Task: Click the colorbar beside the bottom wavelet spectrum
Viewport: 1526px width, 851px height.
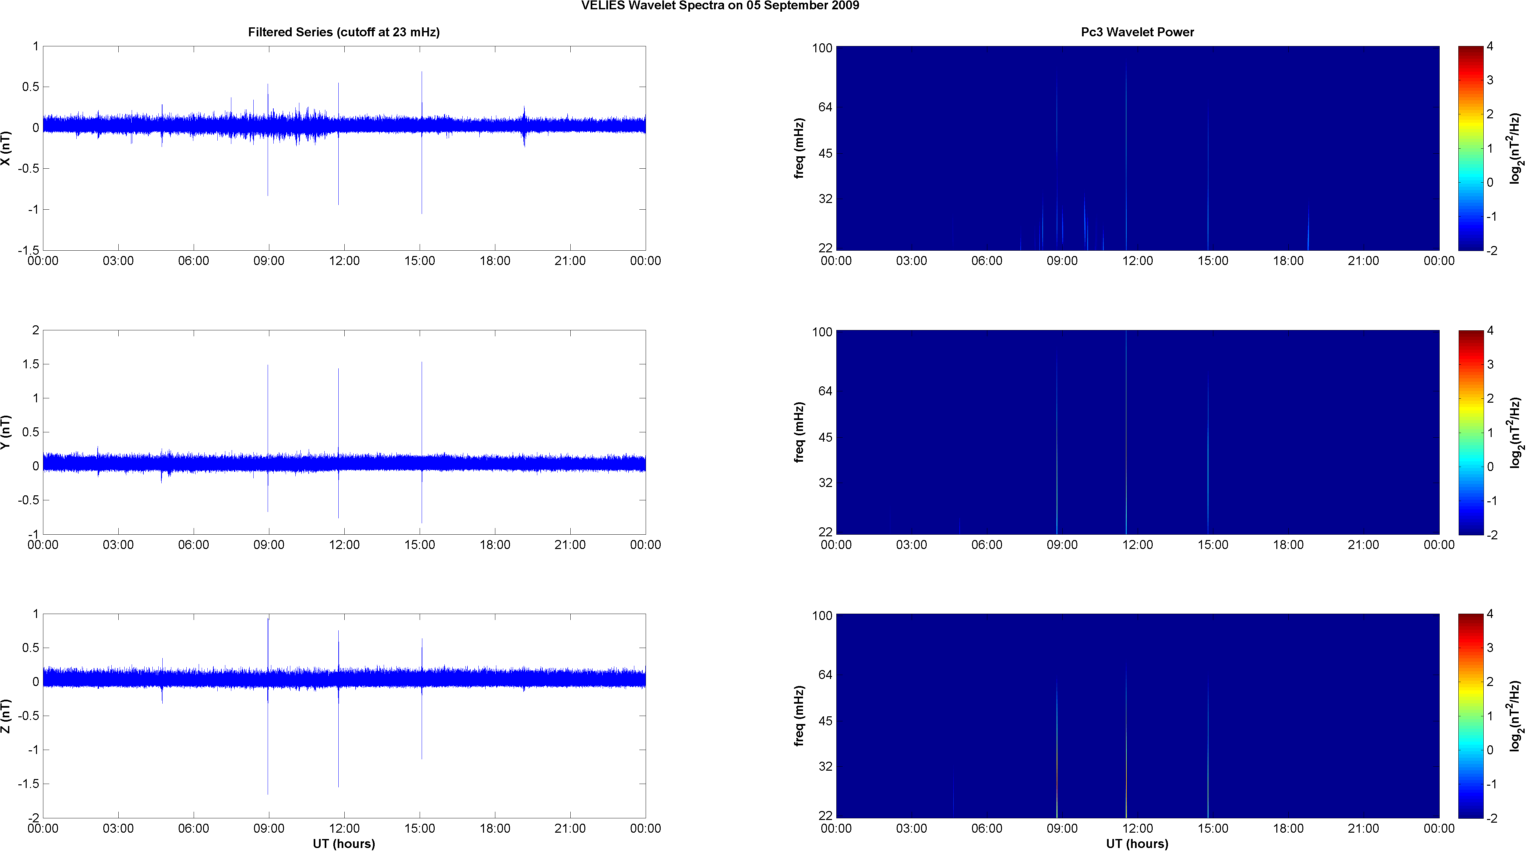Action: pyautogui.click(x=1470, y=716)
